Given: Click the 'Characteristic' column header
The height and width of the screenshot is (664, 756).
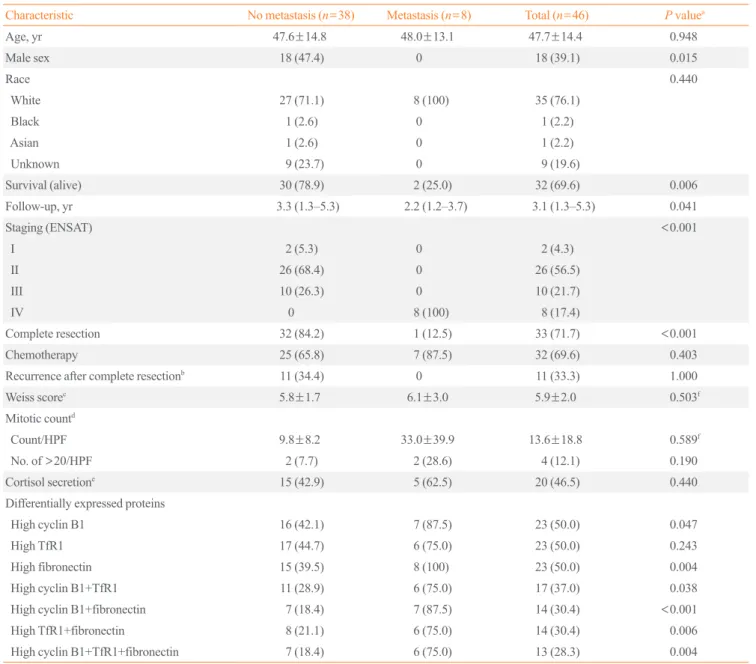Looking at the screenshot, I should [x=39, y=15].
